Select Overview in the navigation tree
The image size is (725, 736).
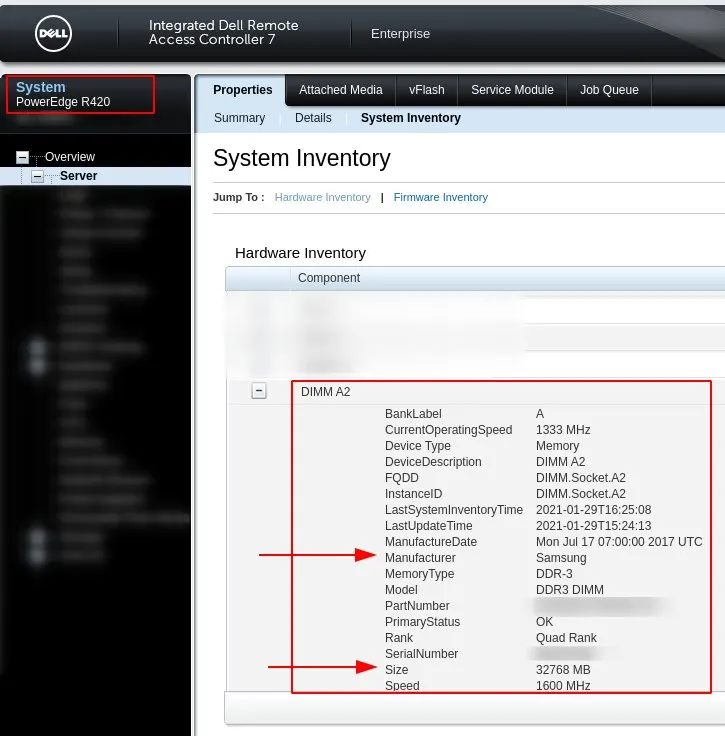pyautogui.click(x=70, y=157)
